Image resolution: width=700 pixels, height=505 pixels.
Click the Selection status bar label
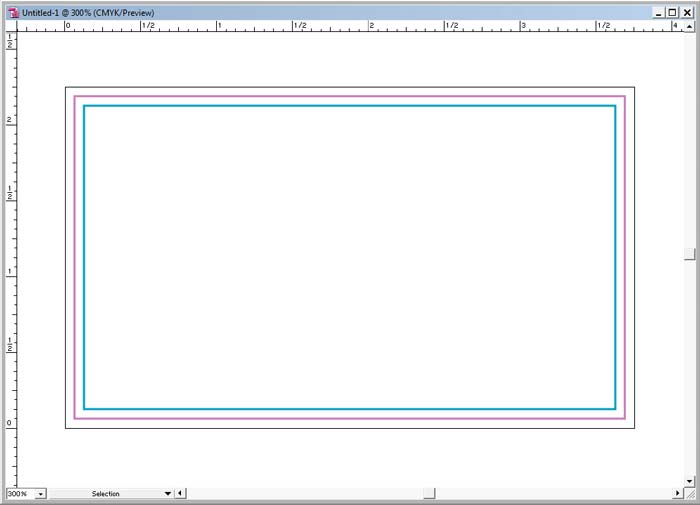(x=105, y=494)
